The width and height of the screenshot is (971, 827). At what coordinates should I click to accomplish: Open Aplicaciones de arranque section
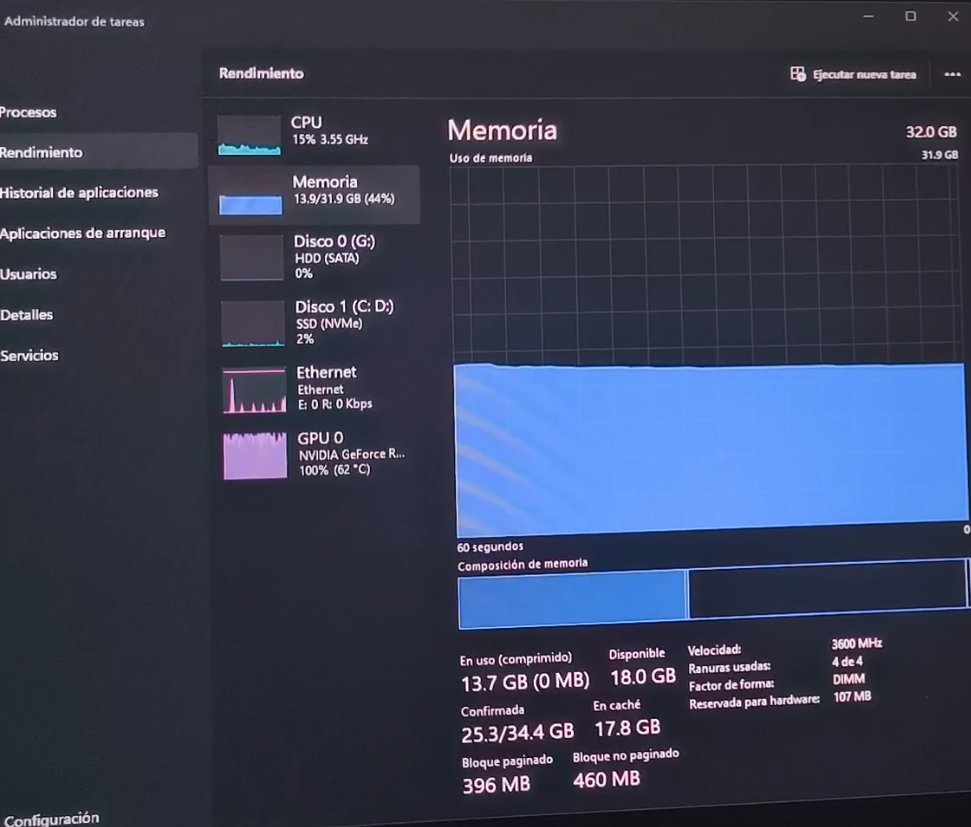tap(84, 233)
